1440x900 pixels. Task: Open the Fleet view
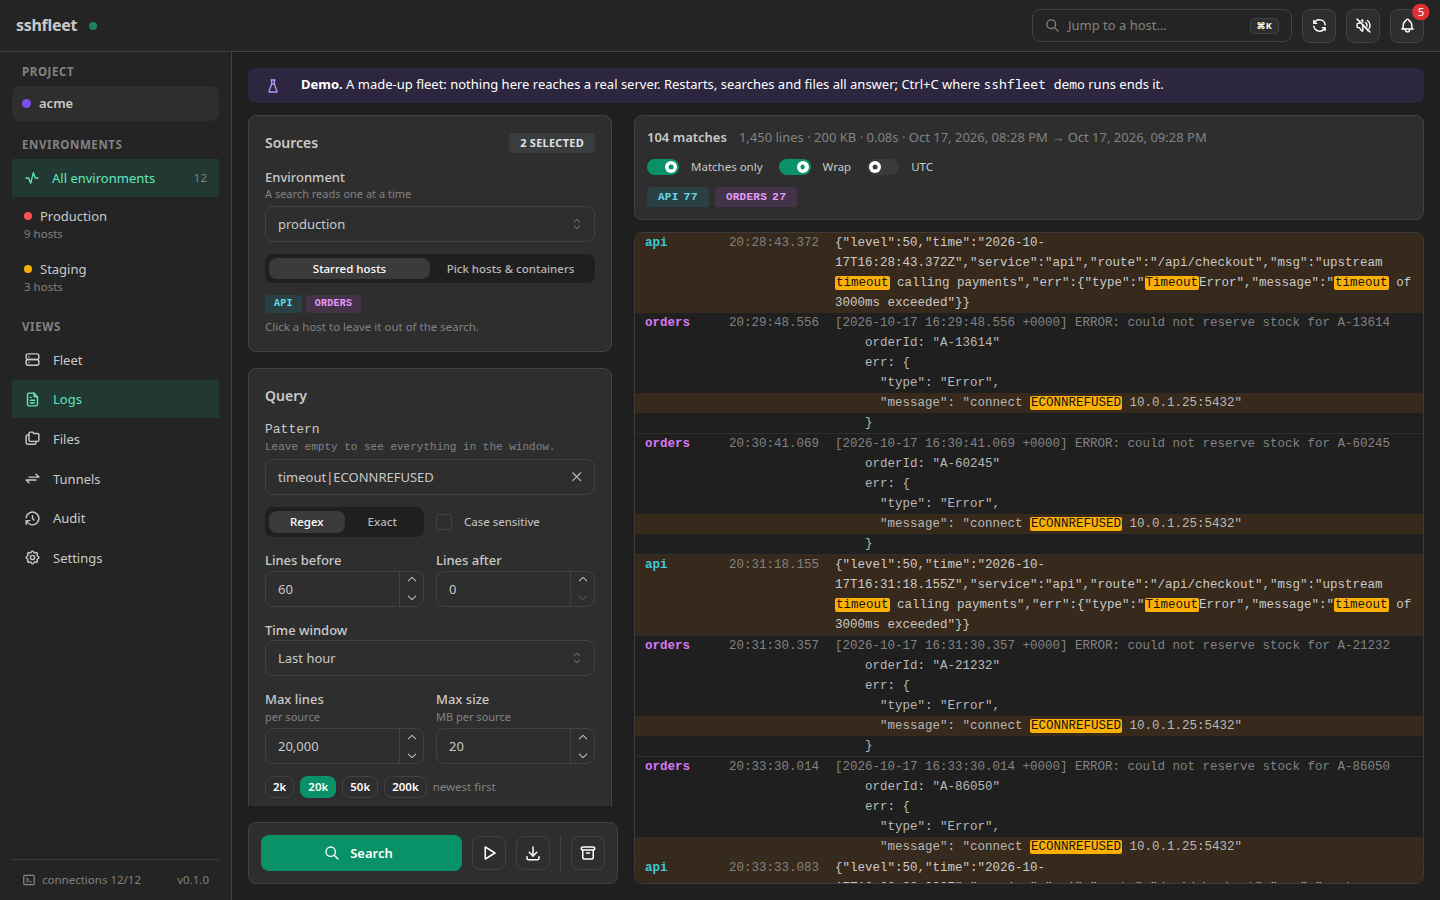[x=115, y=360]
